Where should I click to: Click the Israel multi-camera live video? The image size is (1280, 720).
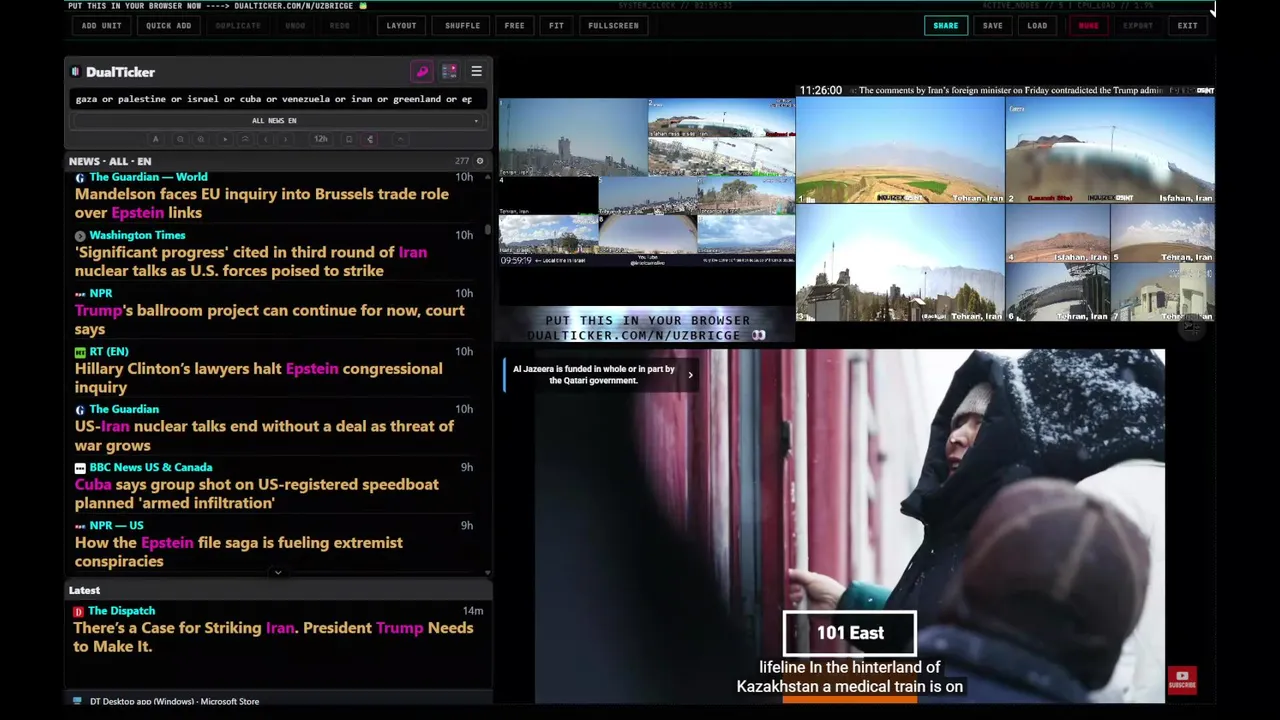(647, 181)
